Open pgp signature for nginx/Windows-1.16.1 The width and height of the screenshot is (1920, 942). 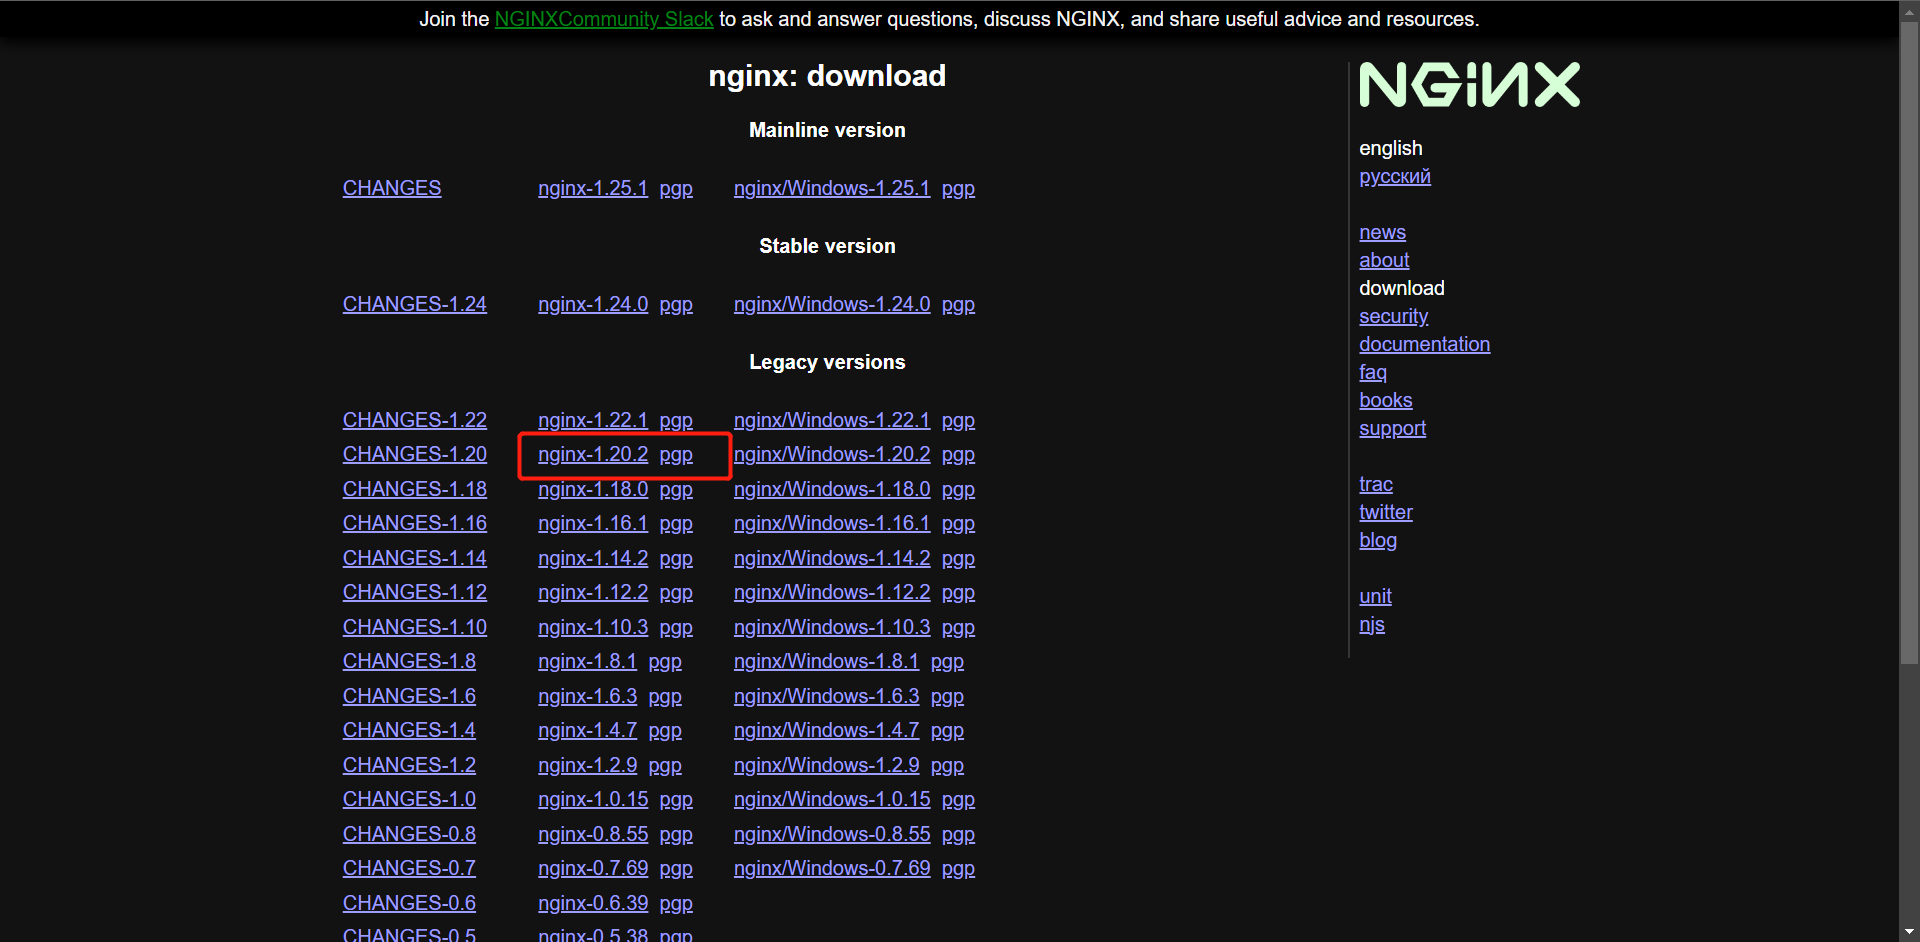click(958, 523)
